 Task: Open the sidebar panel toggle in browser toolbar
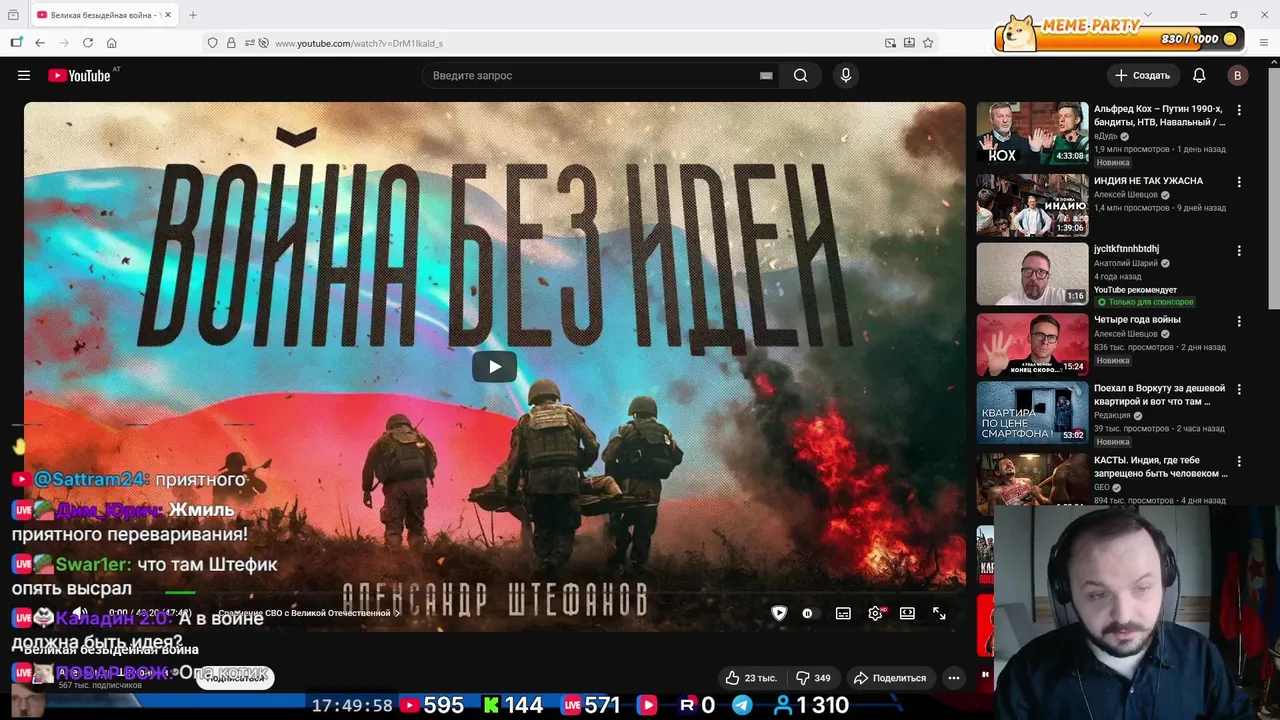click(x=16, y=43)
